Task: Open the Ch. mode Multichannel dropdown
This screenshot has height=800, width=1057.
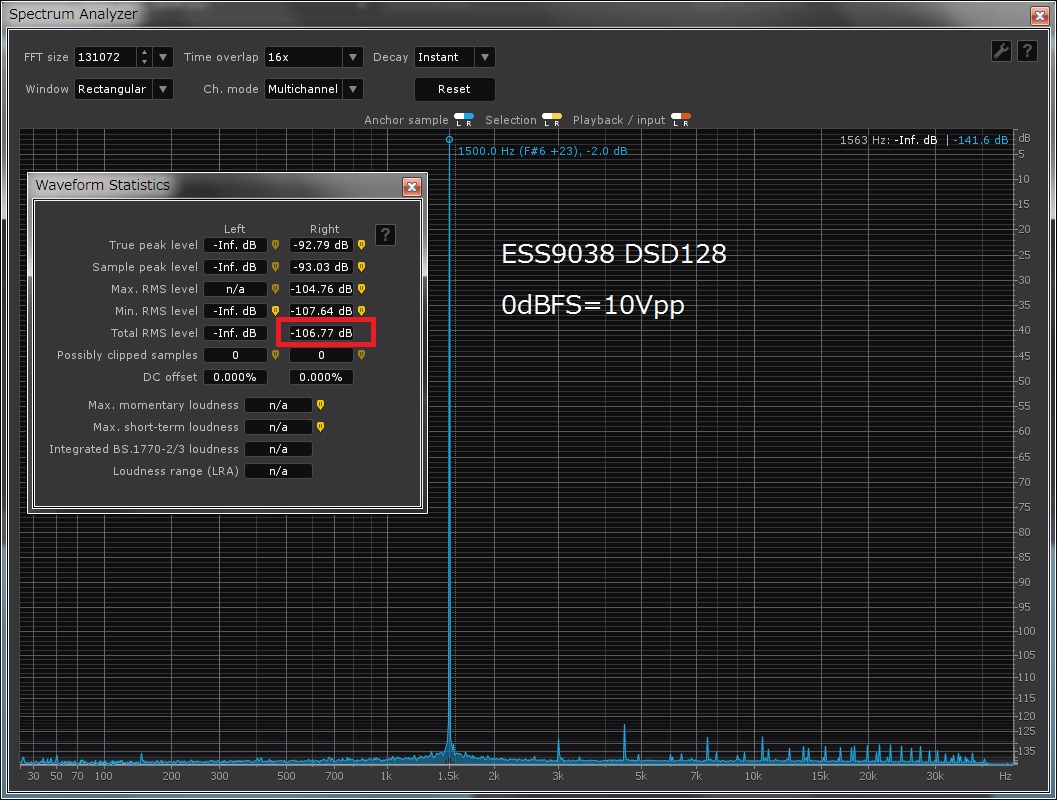Action: click(x=313, y=89)
